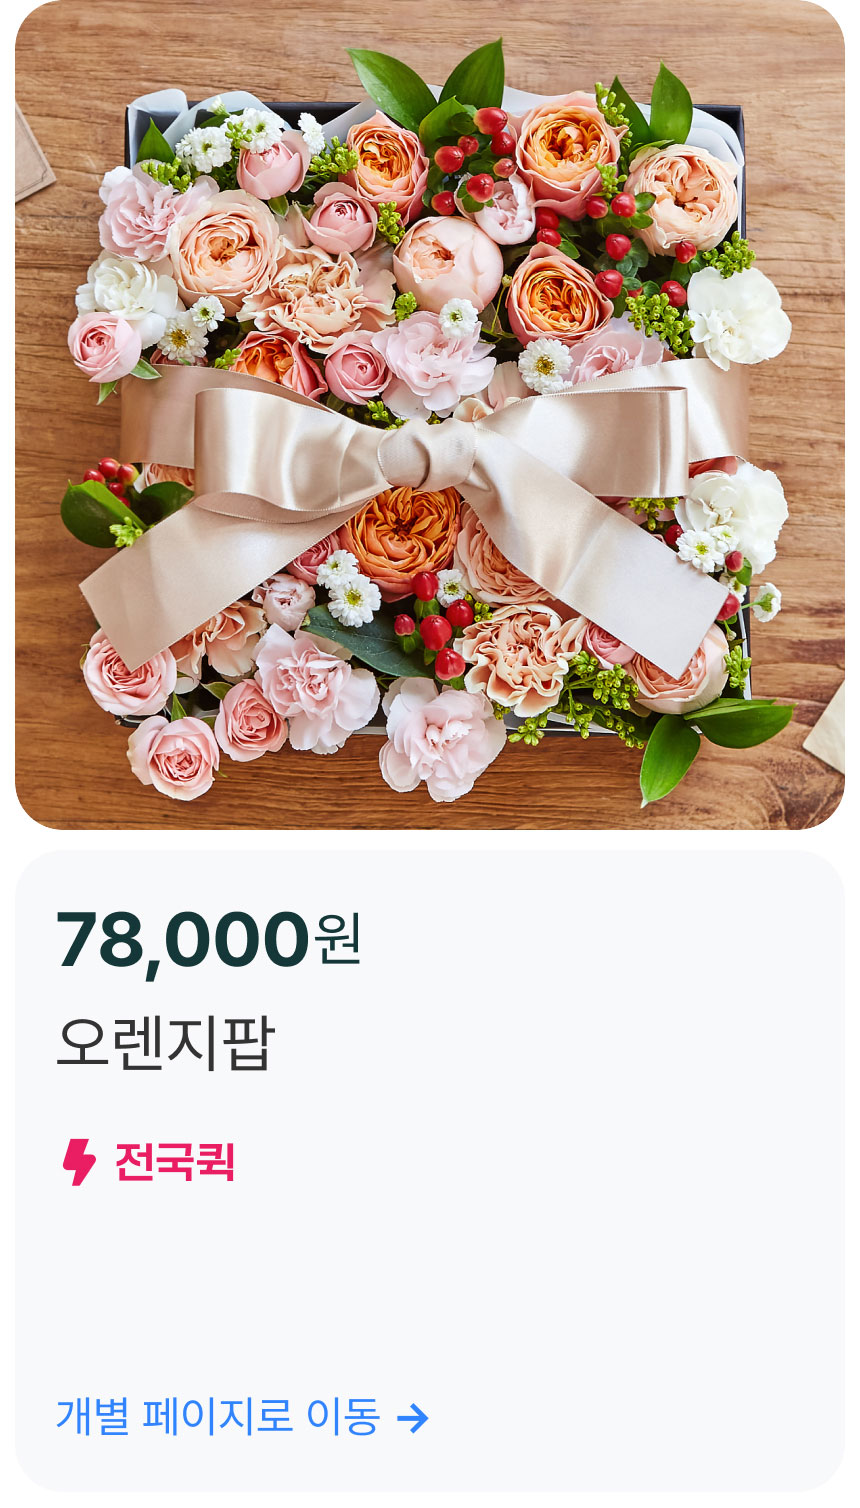Open the 개별 페이지로 이동 link
The image size is (860, 1508).
tap(242, 1417)
